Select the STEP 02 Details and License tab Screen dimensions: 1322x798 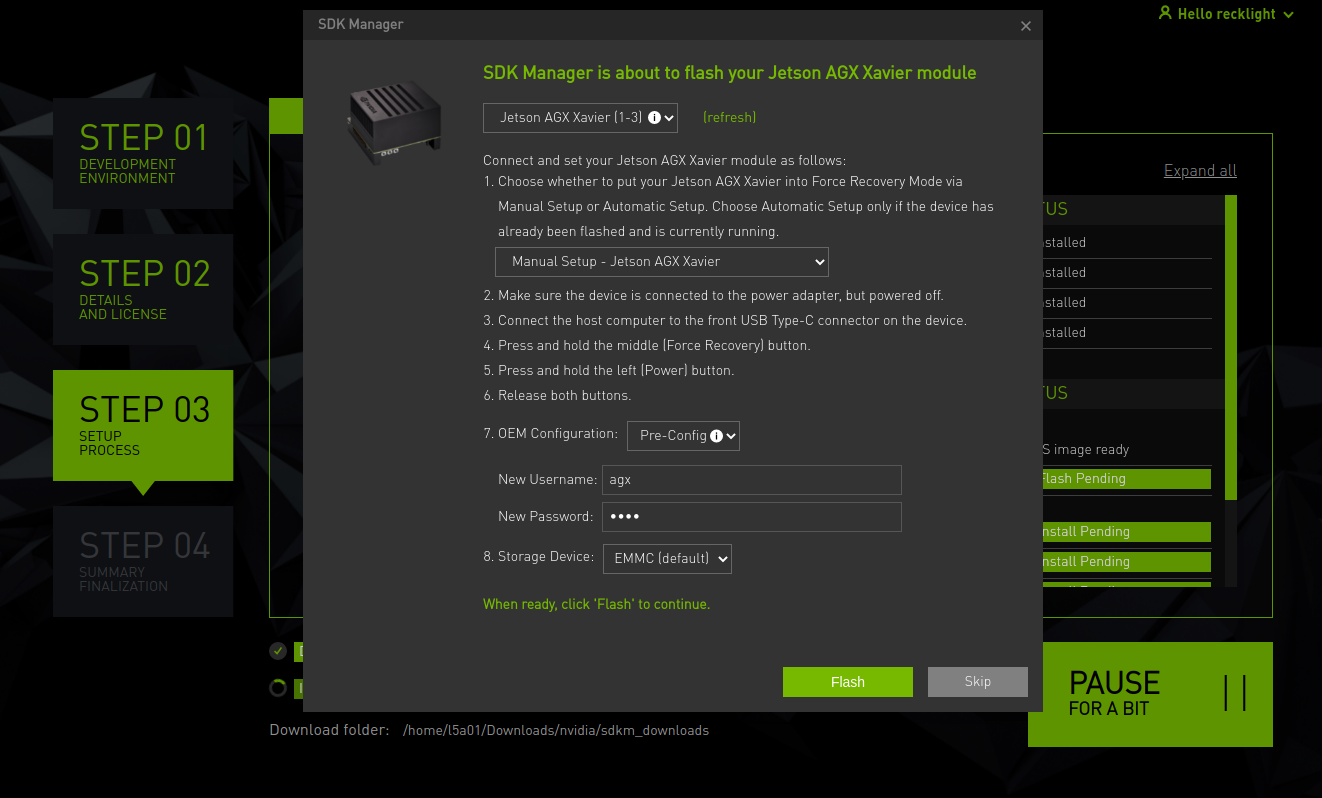[142, 288]
